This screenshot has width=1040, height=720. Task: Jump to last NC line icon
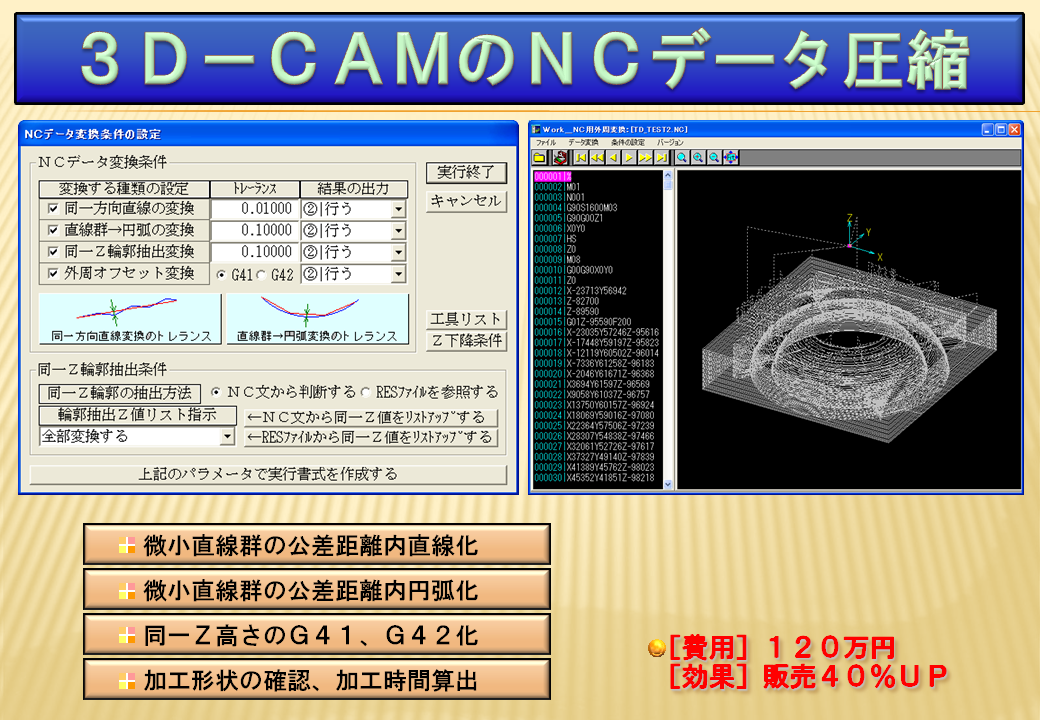pos(661,157)
